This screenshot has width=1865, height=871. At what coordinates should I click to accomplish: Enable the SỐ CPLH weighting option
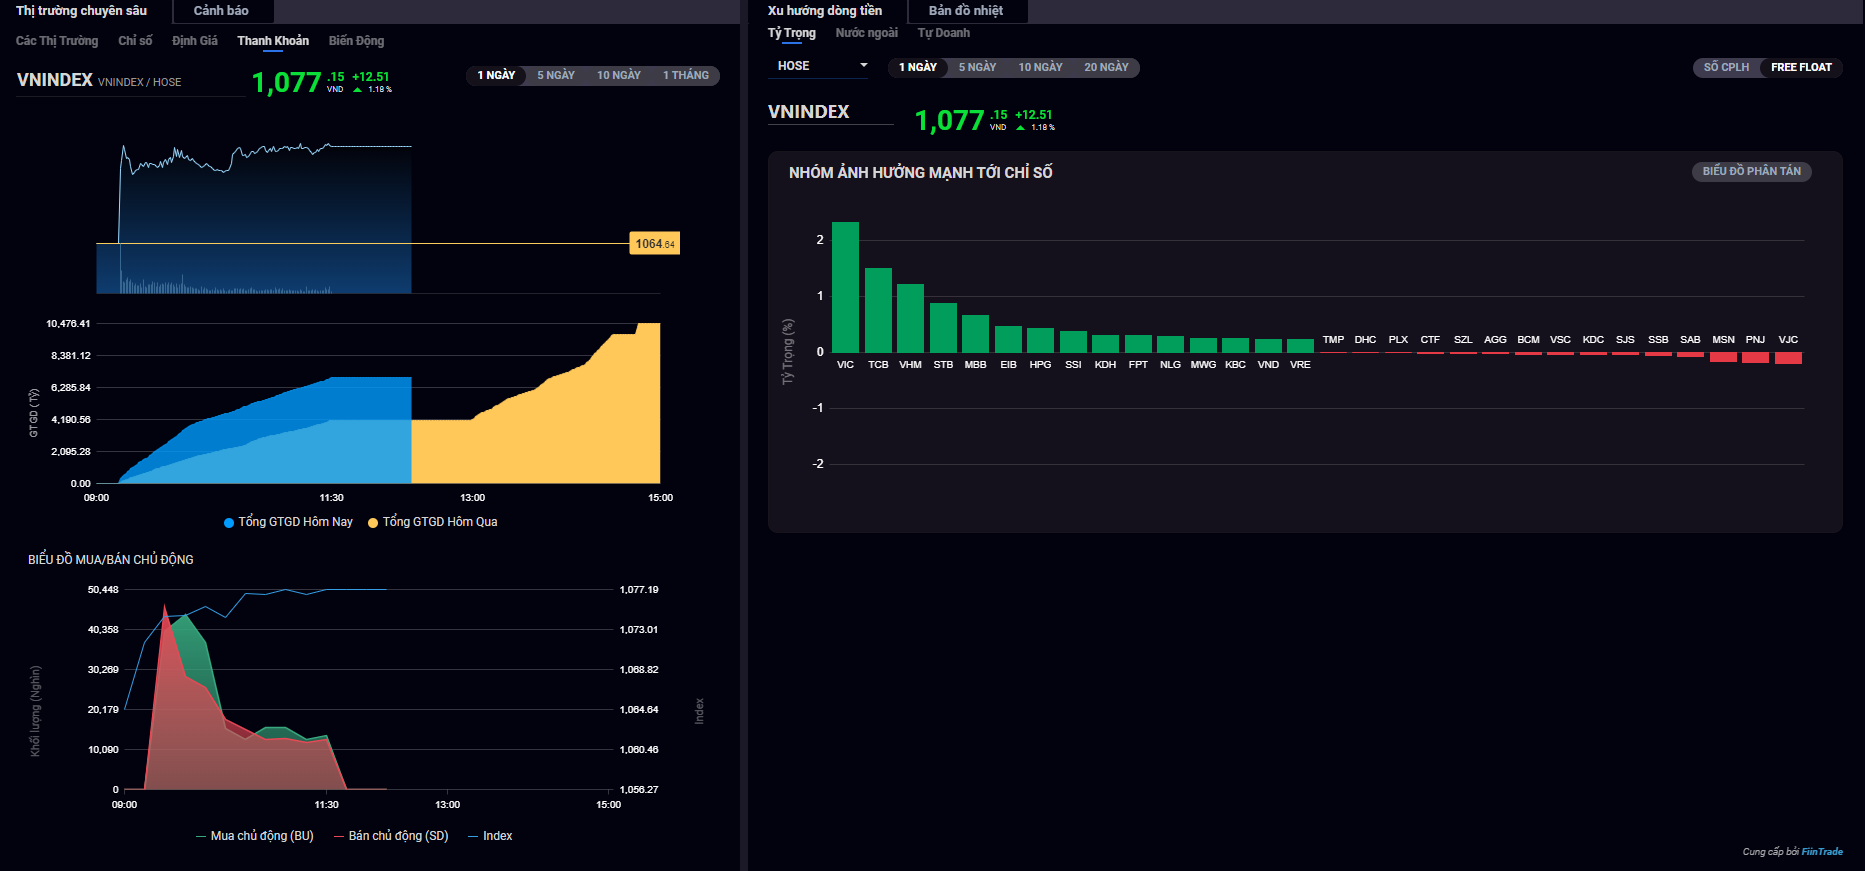[x=1726, y=68]
